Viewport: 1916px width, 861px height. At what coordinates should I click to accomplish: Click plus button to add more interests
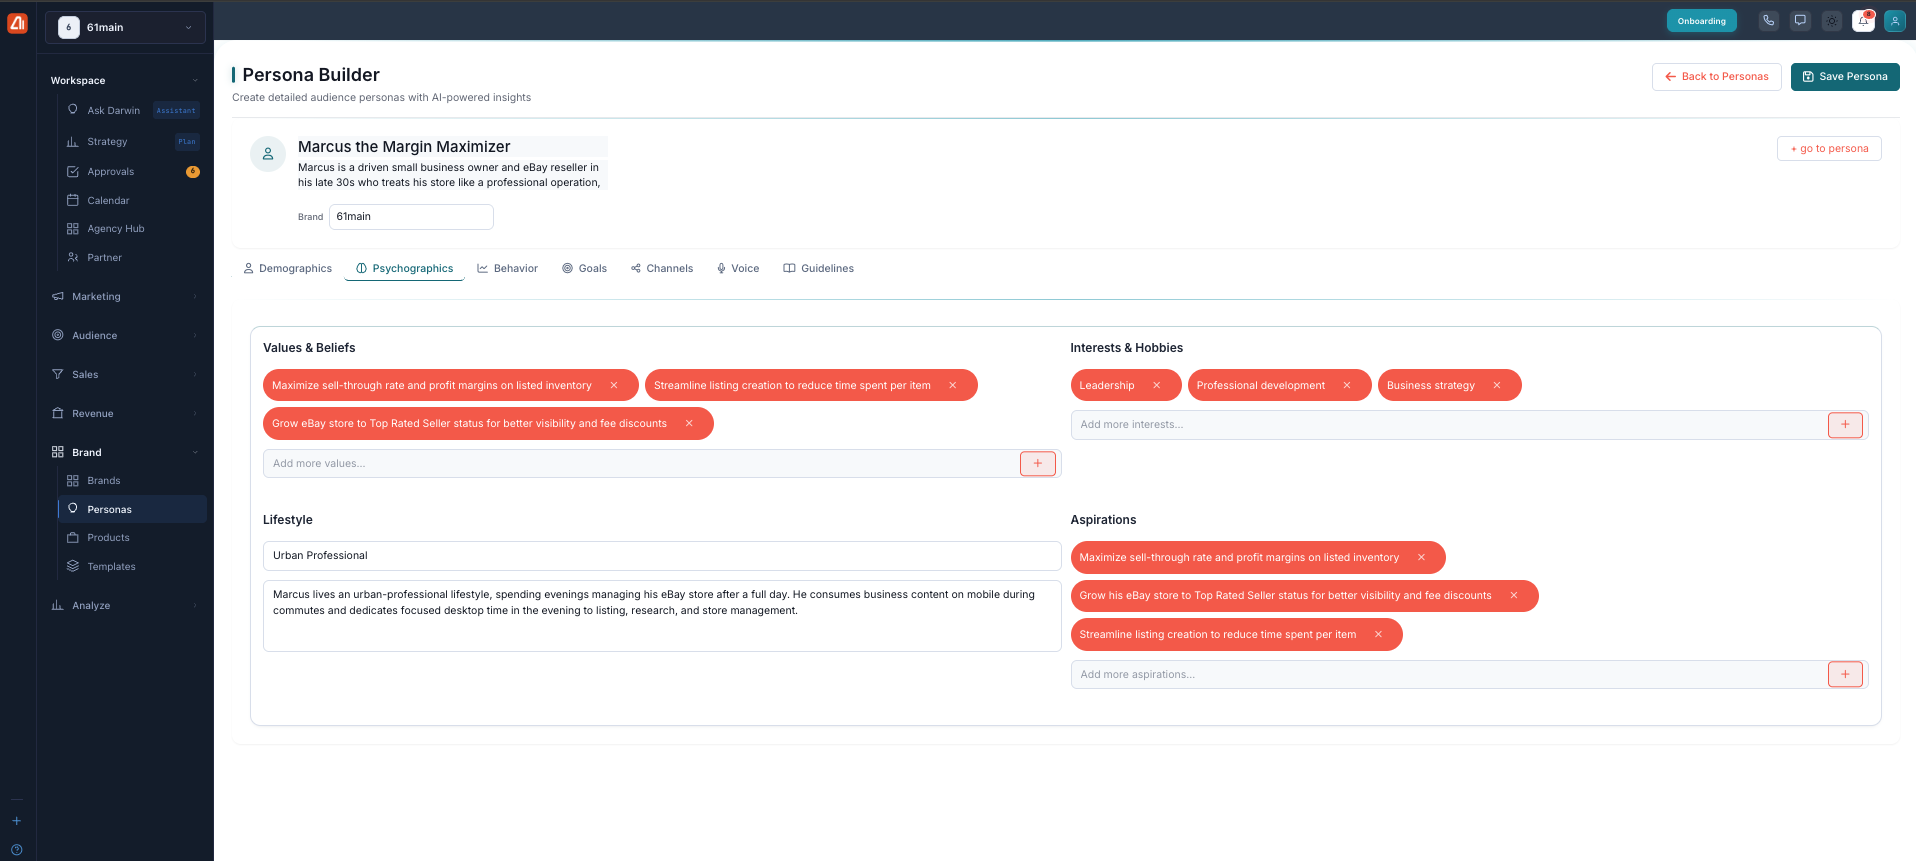1845,425
